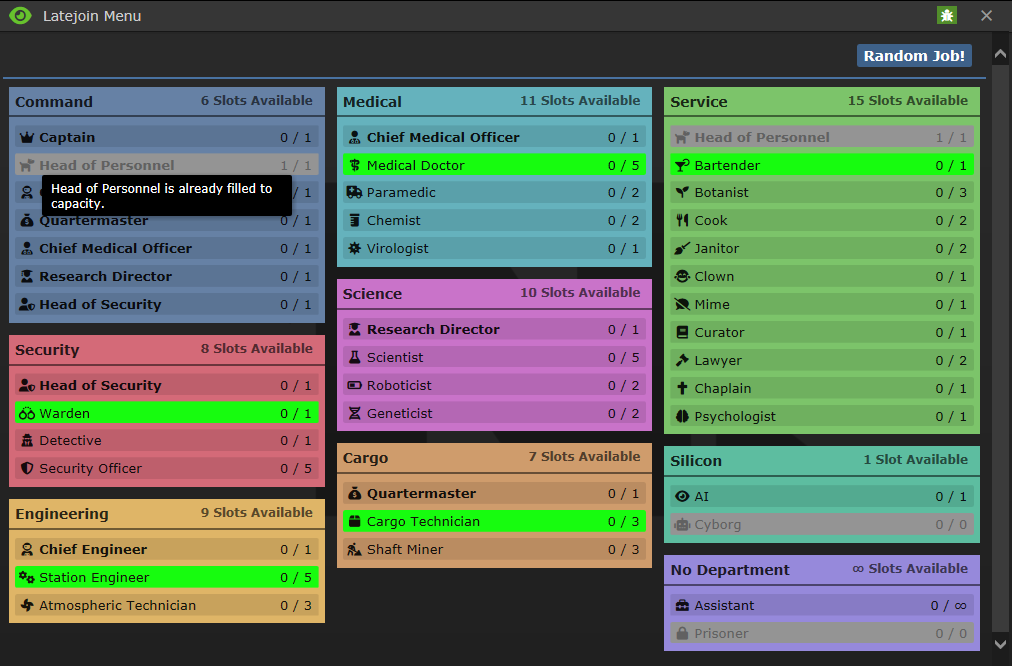
Task: Choose Geneticist in the Science department
Action: [x=494, y=414]
